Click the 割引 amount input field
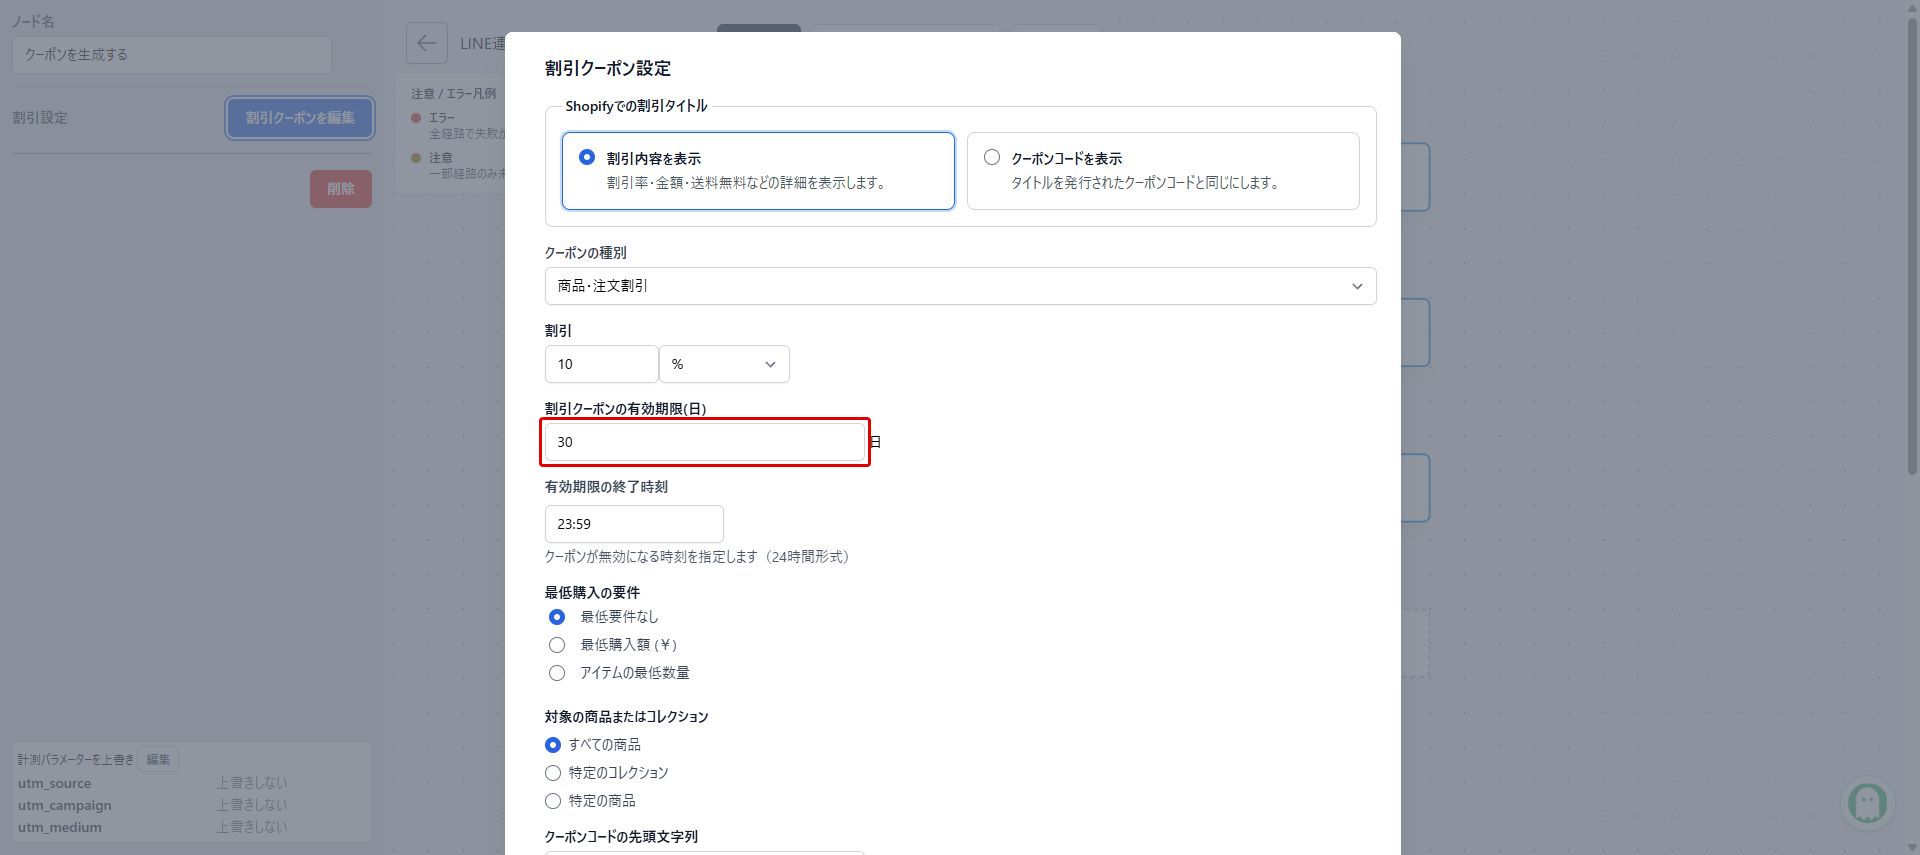1920x855 pixels. tap(601, 364)
